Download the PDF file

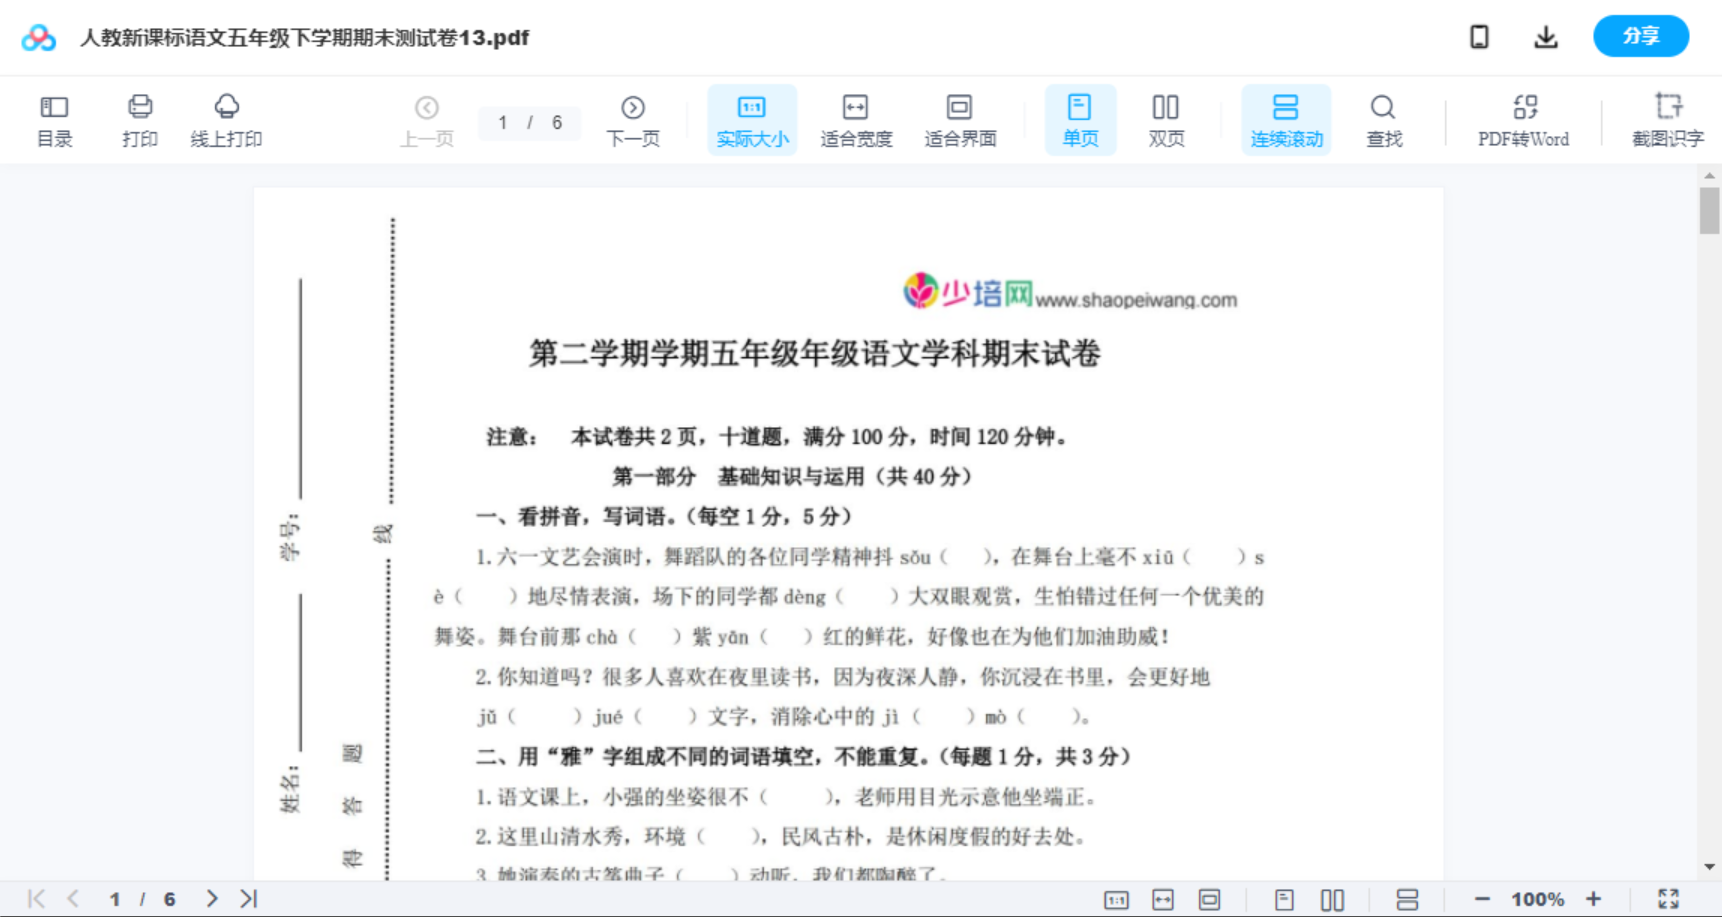pos(1546,36)
